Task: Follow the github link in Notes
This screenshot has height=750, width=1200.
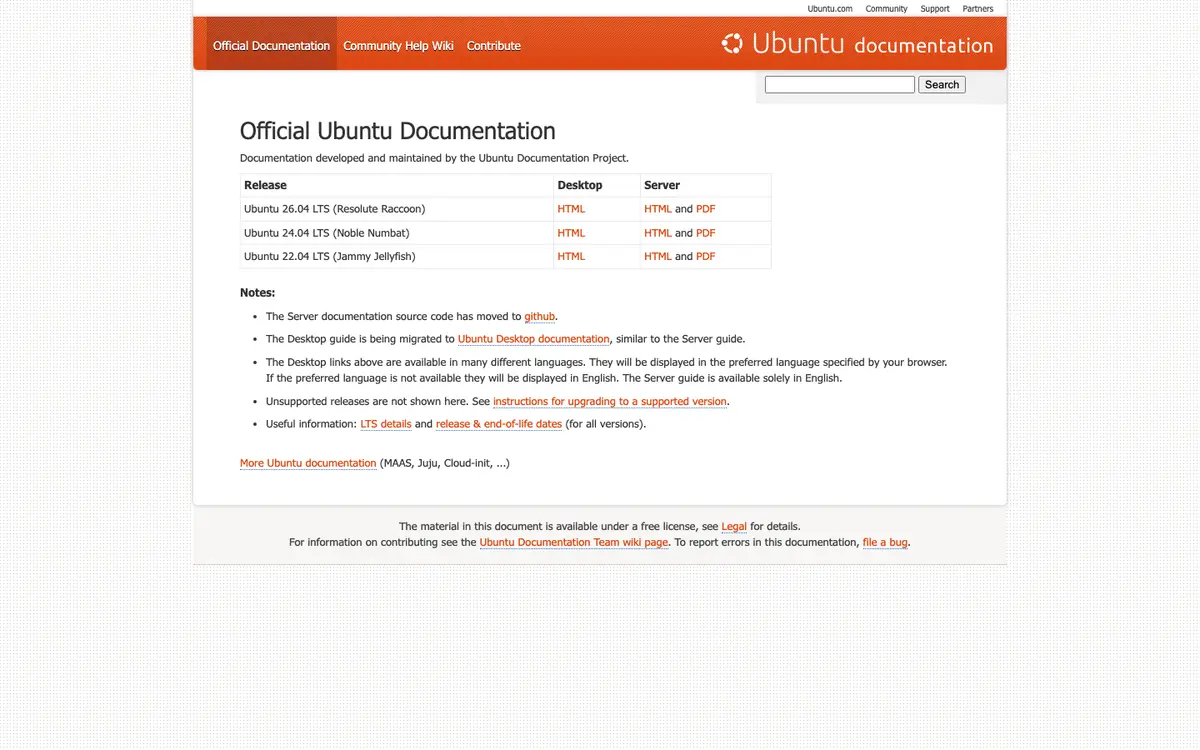Action: [x=540, y=316]
